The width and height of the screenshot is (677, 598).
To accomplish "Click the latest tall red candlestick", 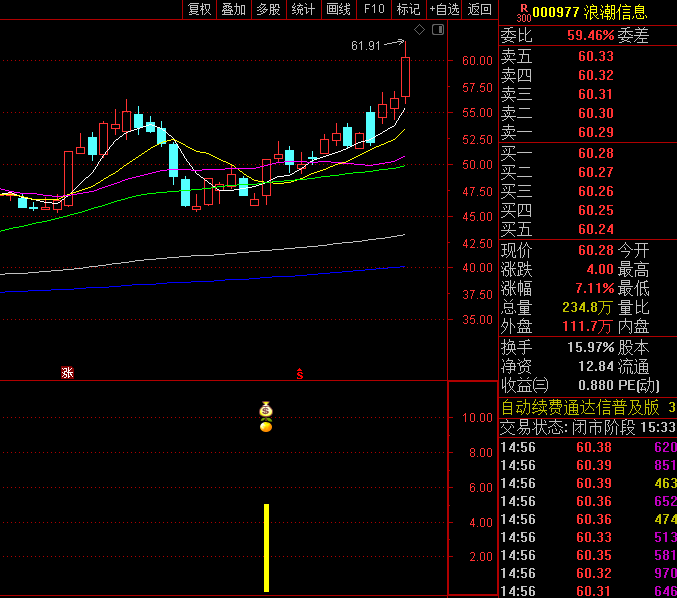I will coord(405,77).
